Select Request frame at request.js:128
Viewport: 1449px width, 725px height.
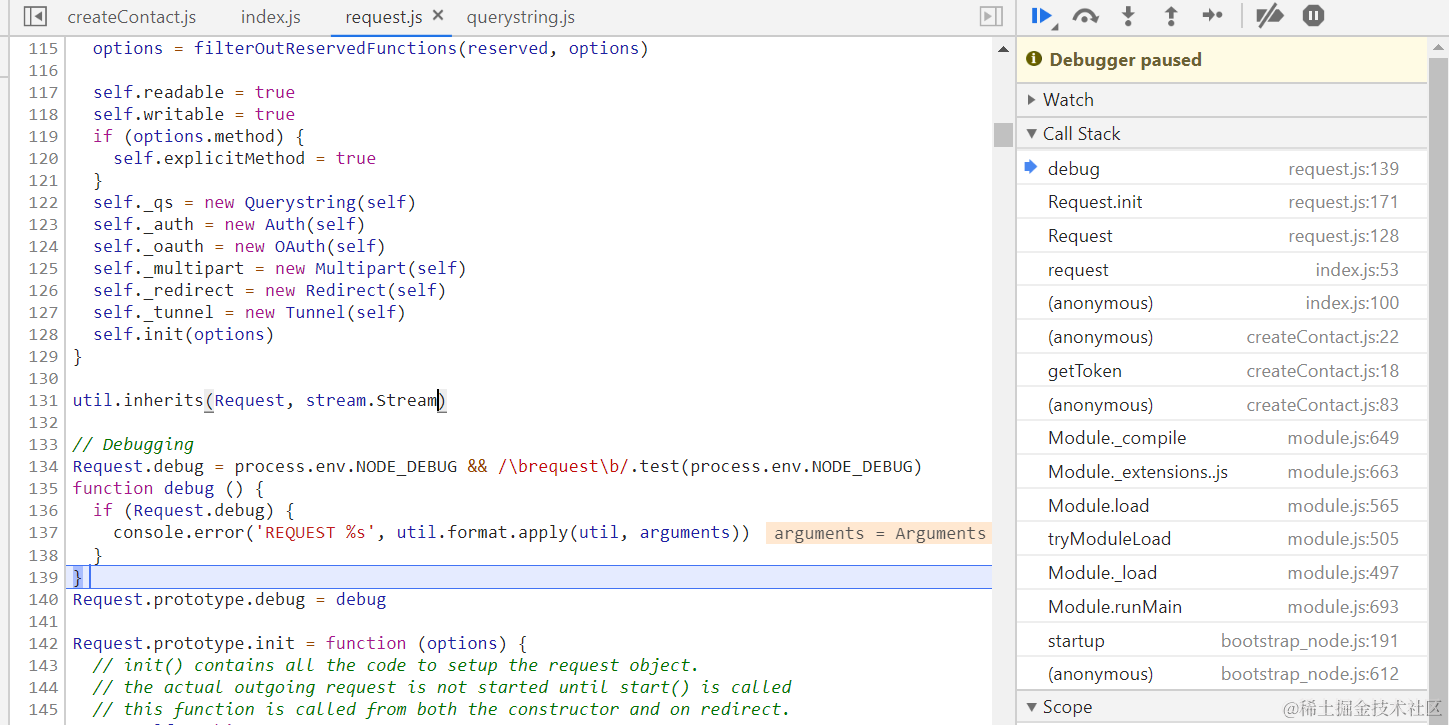1222,236
